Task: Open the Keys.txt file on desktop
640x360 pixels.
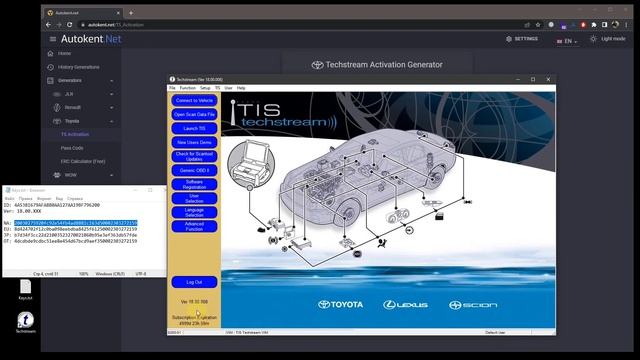Action: point(25,290)
